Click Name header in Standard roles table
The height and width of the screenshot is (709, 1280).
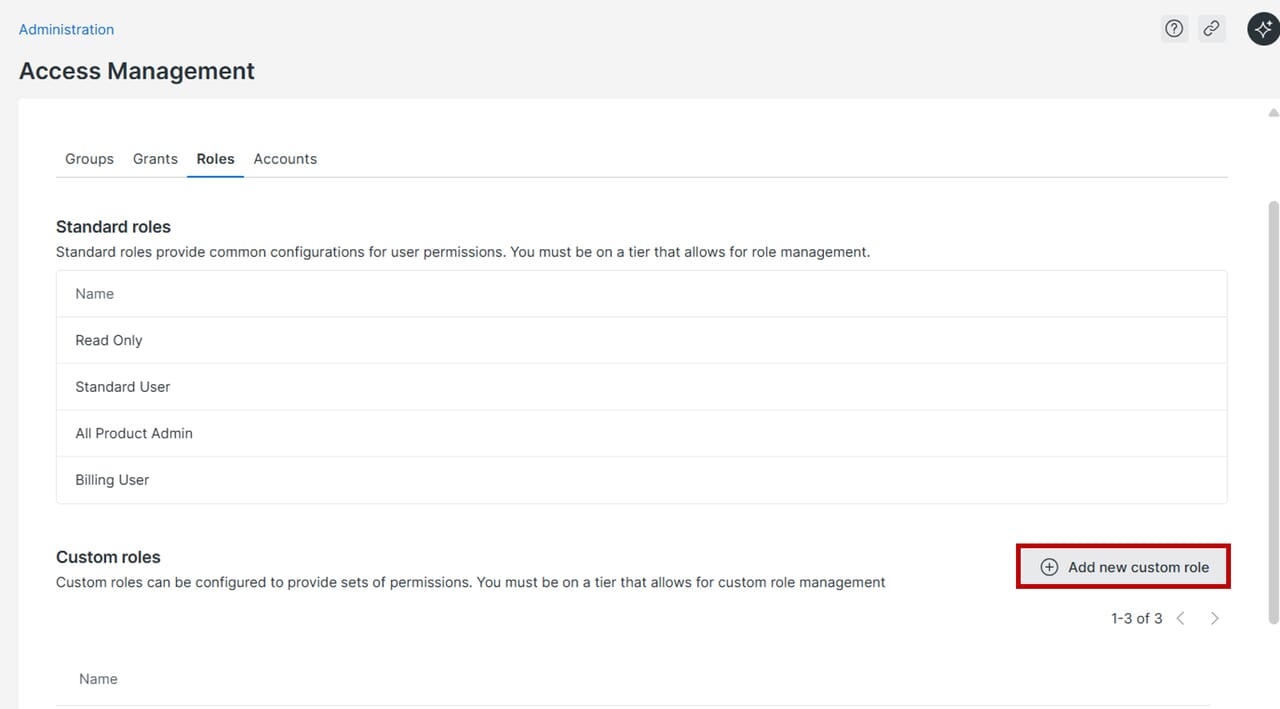point(95,294)
